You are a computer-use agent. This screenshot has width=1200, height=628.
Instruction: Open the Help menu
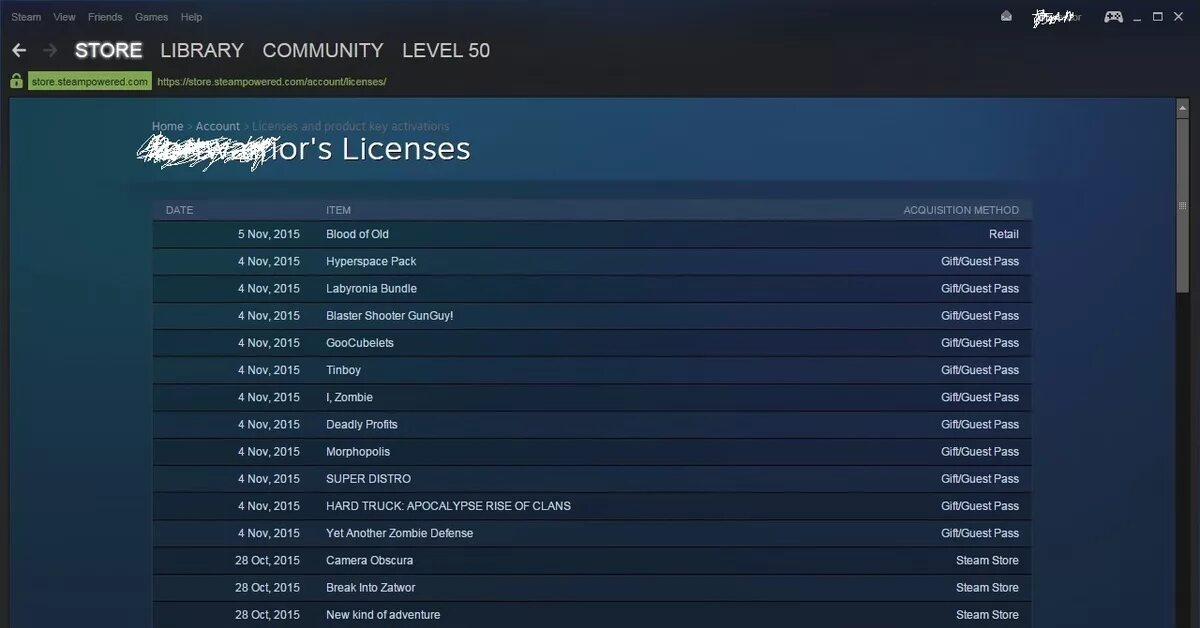(x=191, y=17)
